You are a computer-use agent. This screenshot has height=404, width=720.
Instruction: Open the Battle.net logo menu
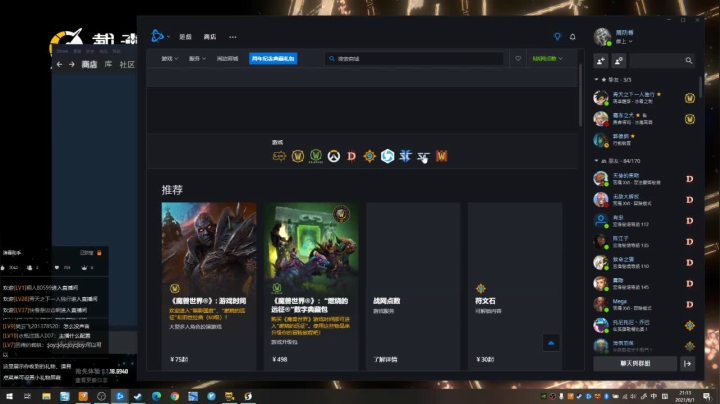[160, 36]
